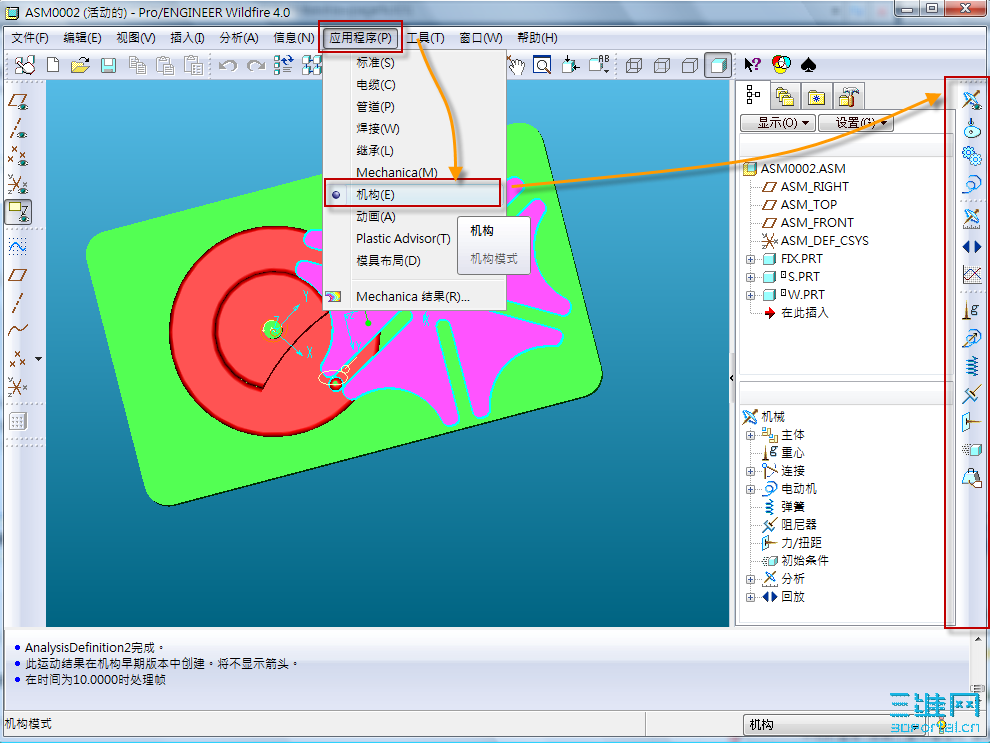990x743 pixels.
Task: Click the mass properties icon
Action: pos(972,478)
